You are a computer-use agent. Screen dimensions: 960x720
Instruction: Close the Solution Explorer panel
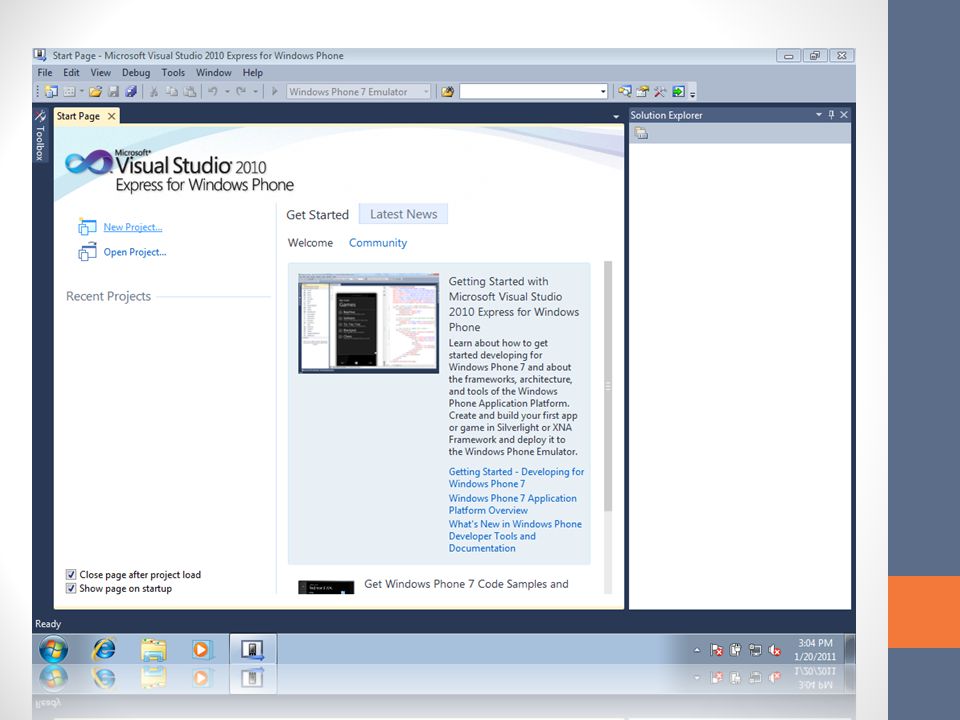844,114
